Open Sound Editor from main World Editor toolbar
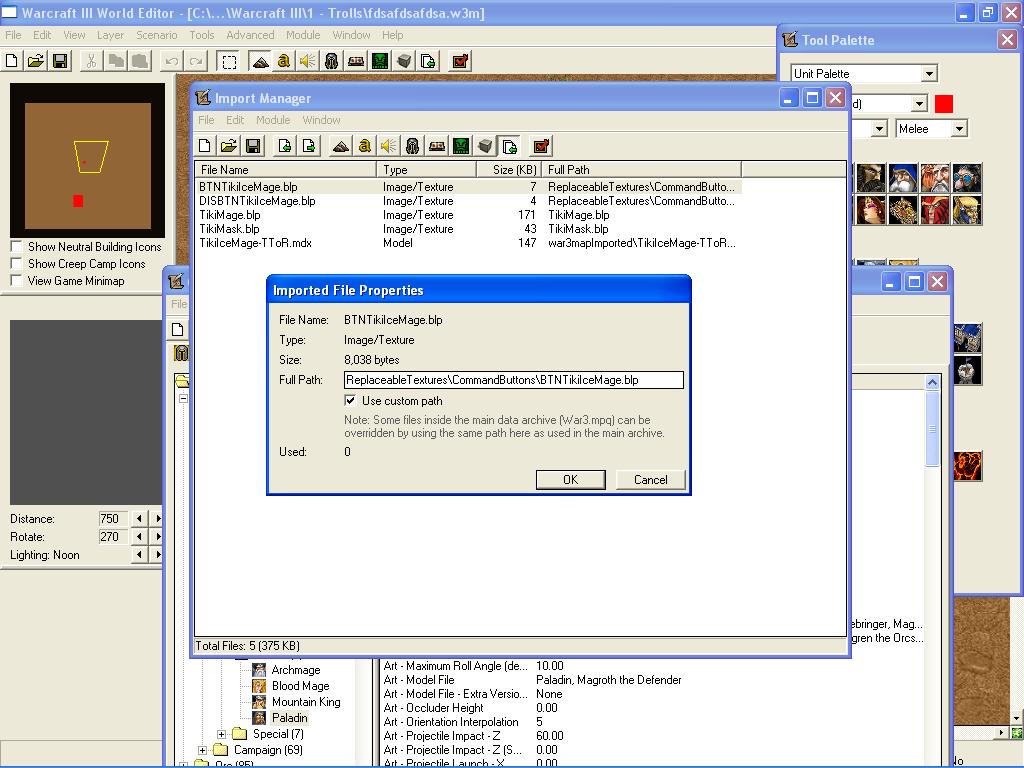 [308, 61]
